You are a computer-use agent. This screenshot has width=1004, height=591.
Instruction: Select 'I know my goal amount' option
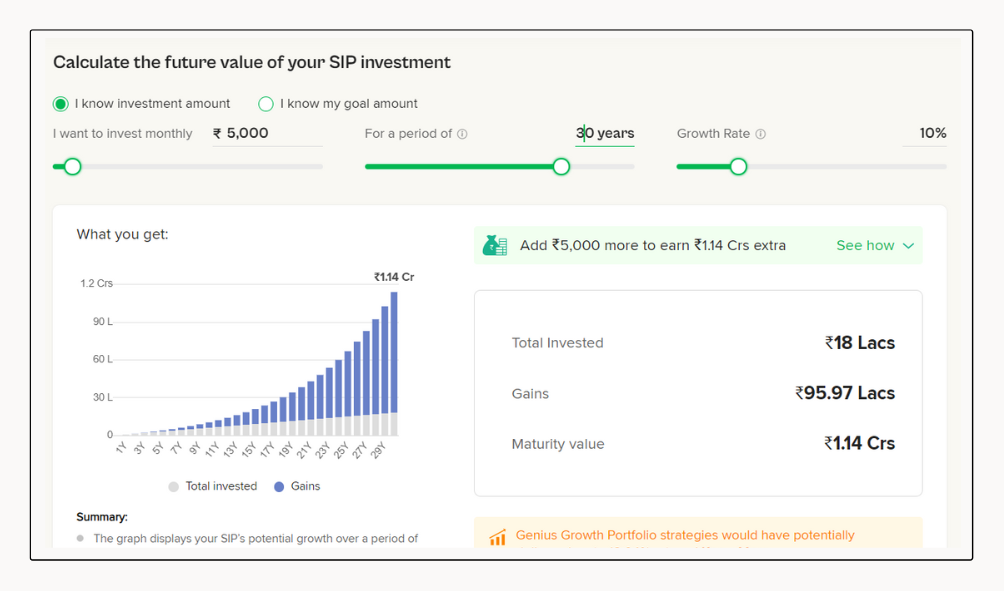(x=266, y=104)
